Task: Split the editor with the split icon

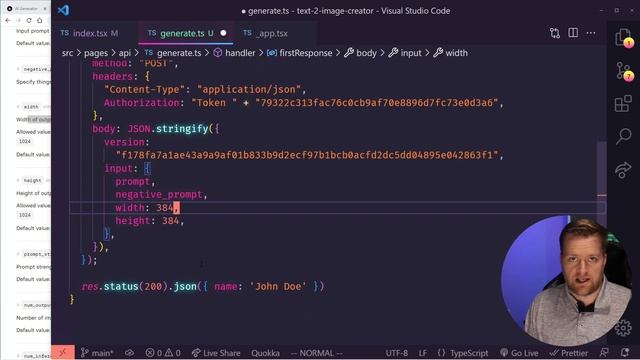Action: (573, 33)
